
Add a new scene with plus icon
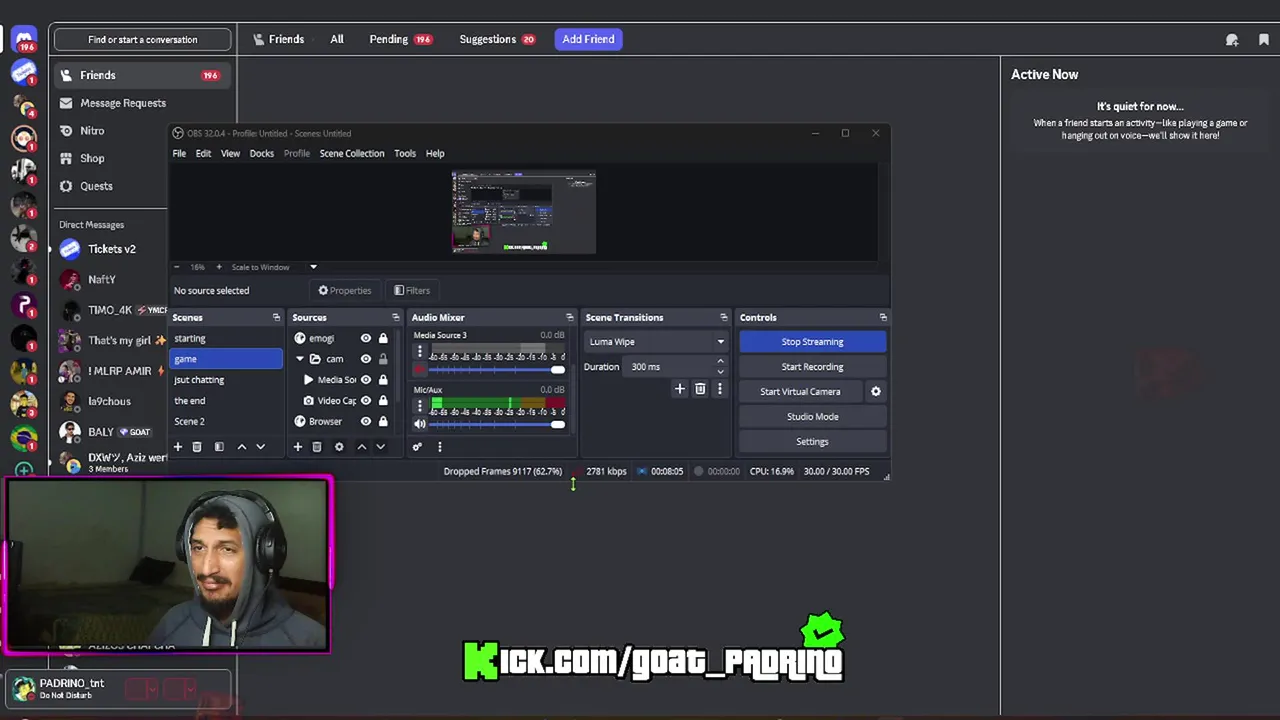178,447
